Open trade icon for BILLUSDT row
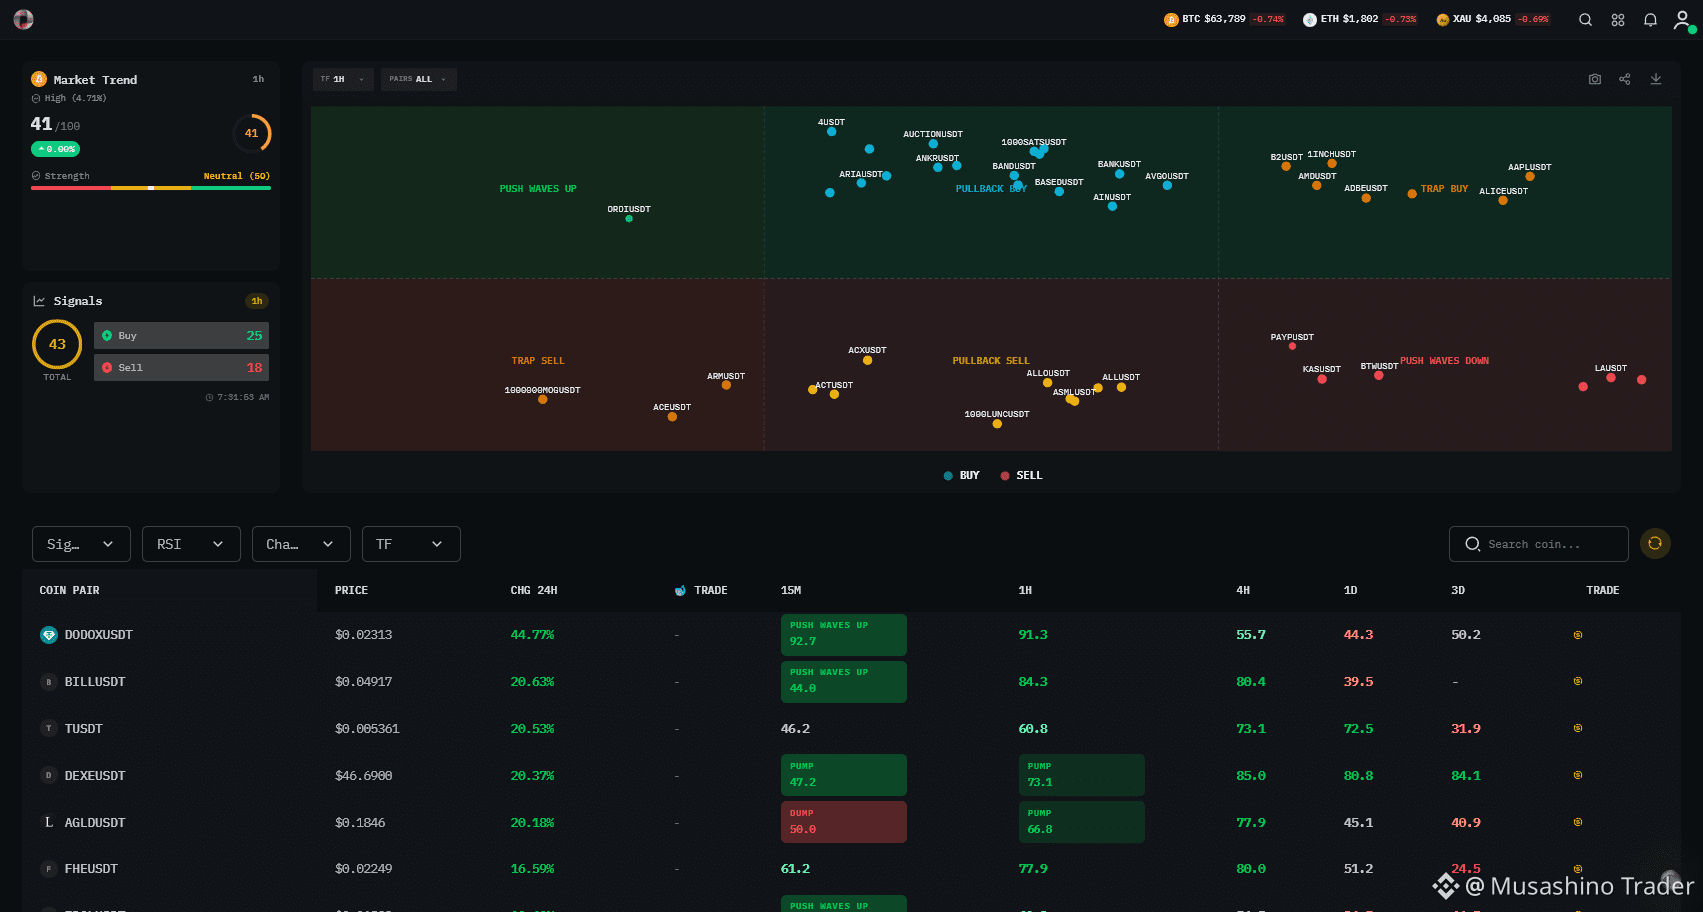Image resolution: width=1703 pixels, height=912 pixels. (x=1578, y=681)
